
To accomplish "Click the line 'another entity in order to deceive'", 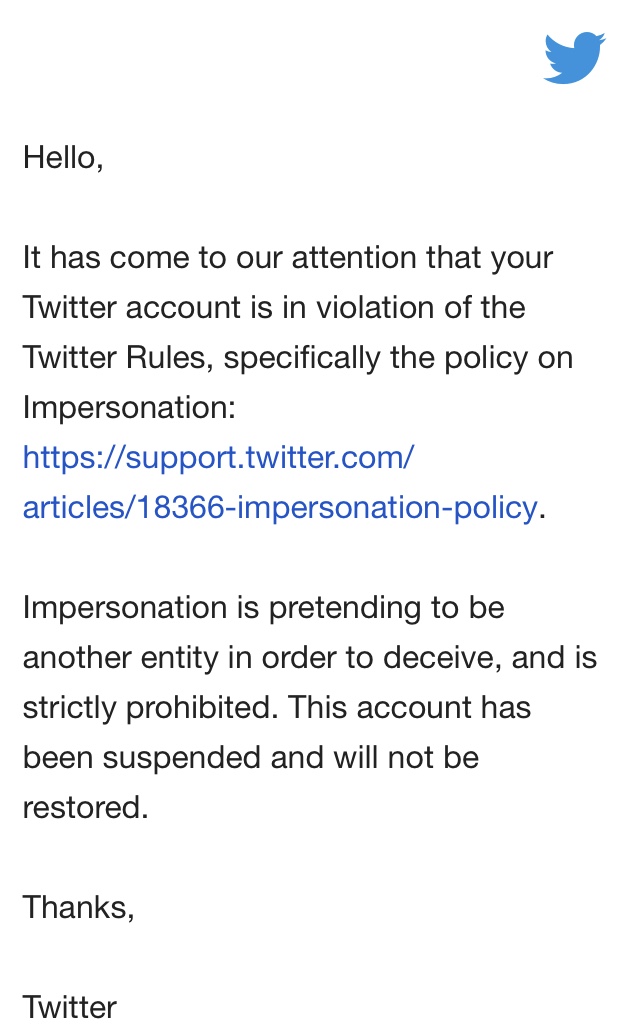I will coord(310,658).
